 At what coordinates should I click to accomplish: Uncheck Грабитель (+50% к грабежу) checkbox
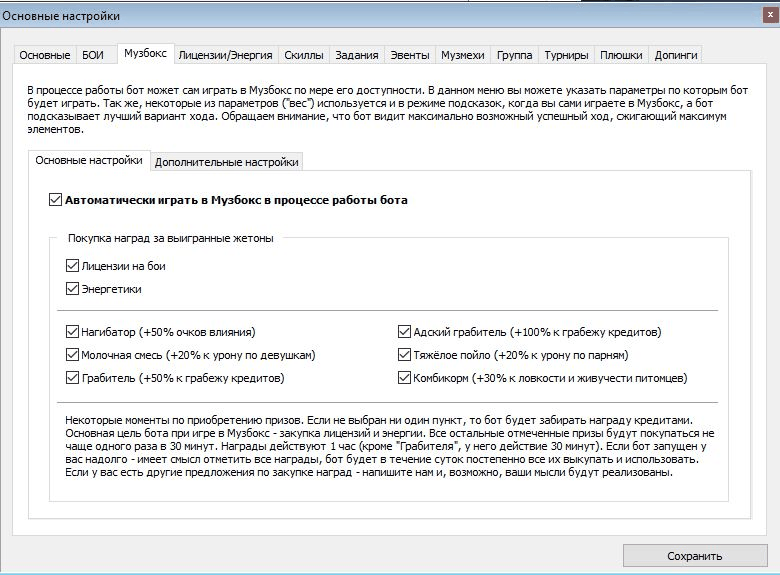tap(72, 378)
